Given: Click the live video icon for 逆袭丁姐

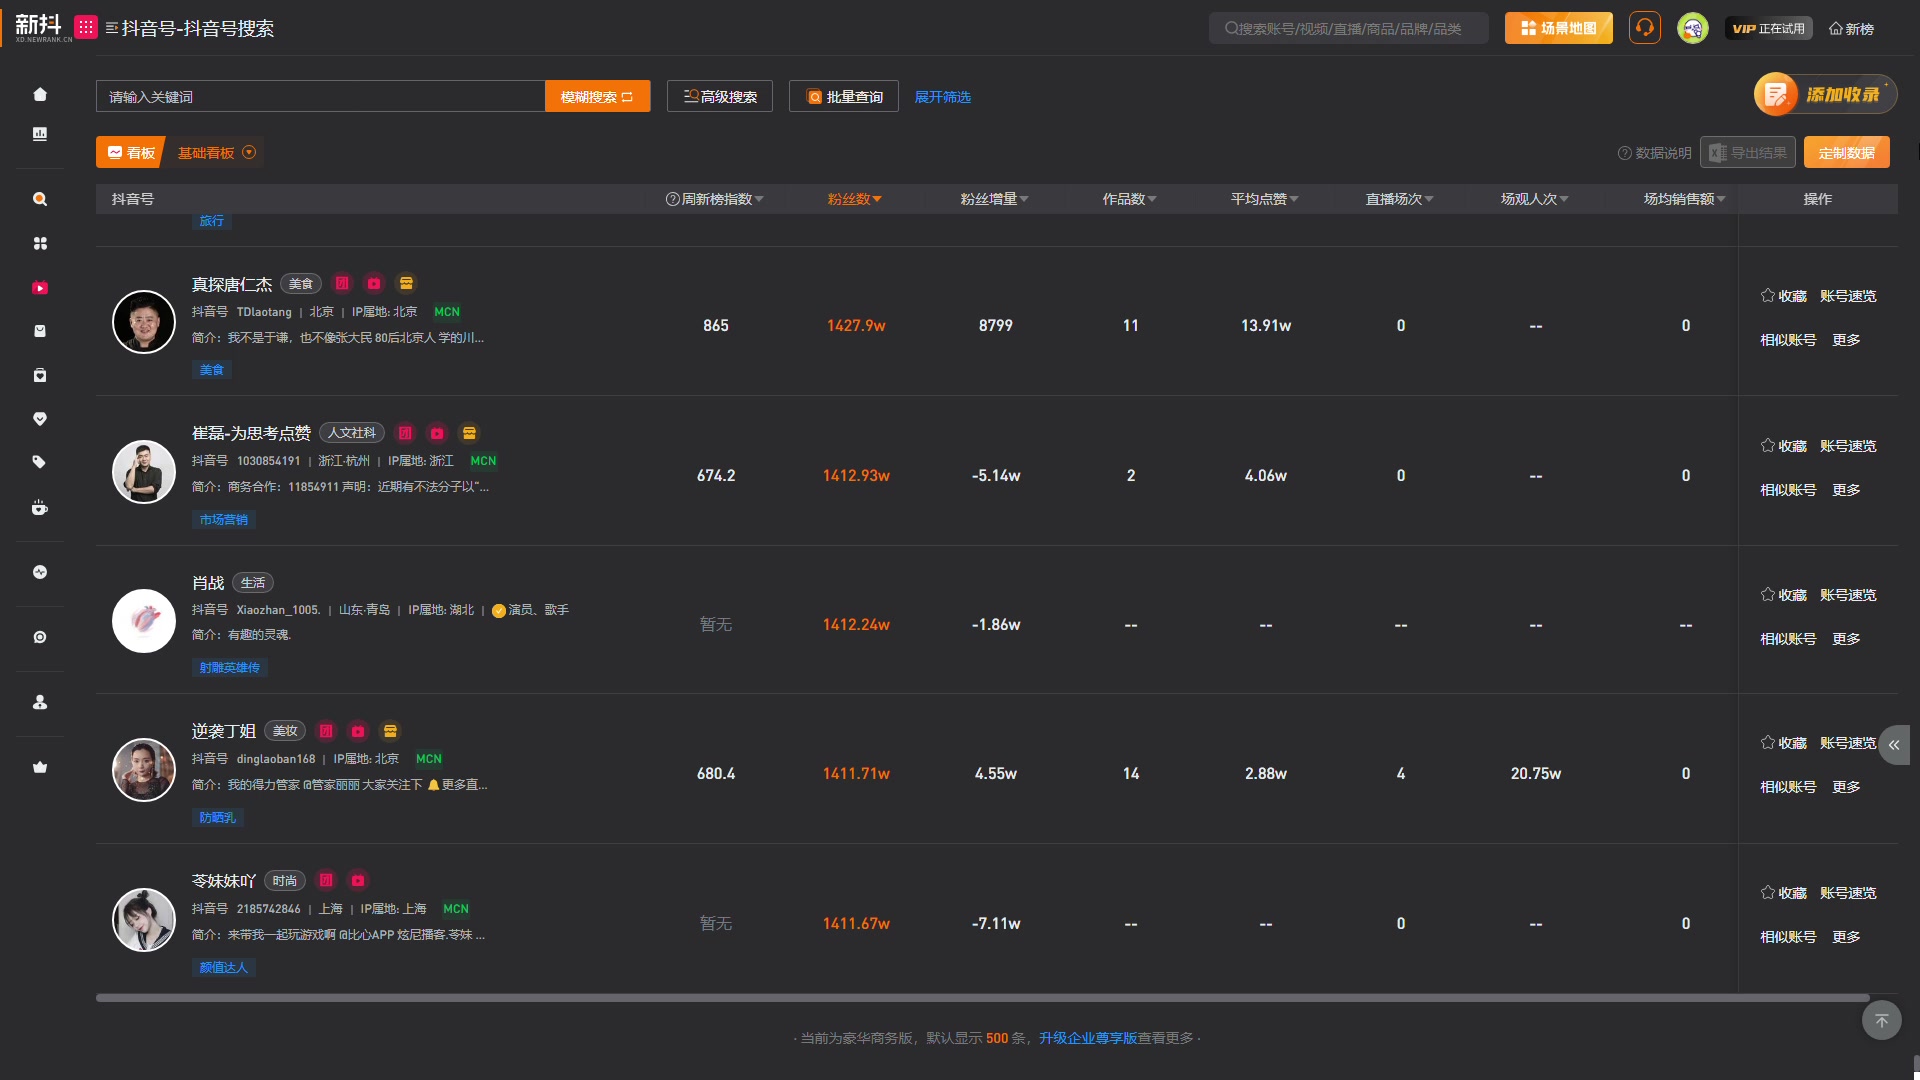Looking at the screenshot, I should click(358, 731).
